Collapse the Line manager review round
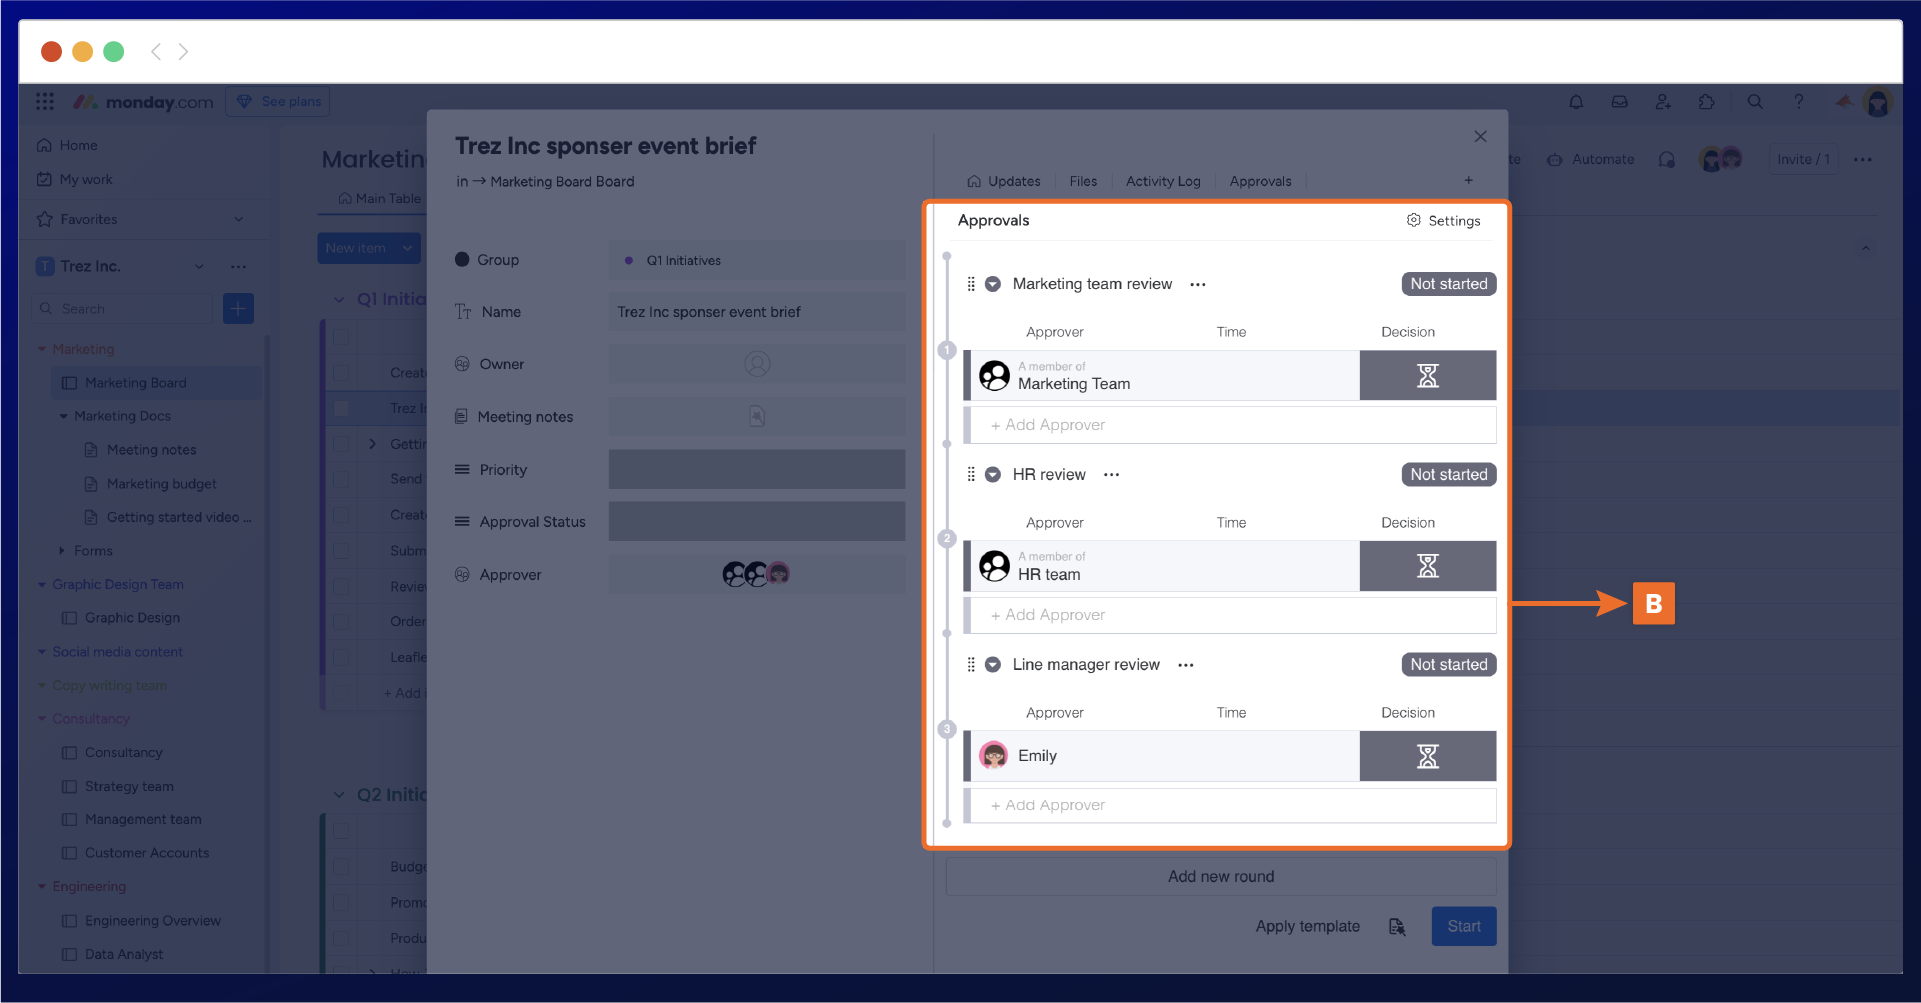Viewport: 1921px width, 1003px height. 993,665
